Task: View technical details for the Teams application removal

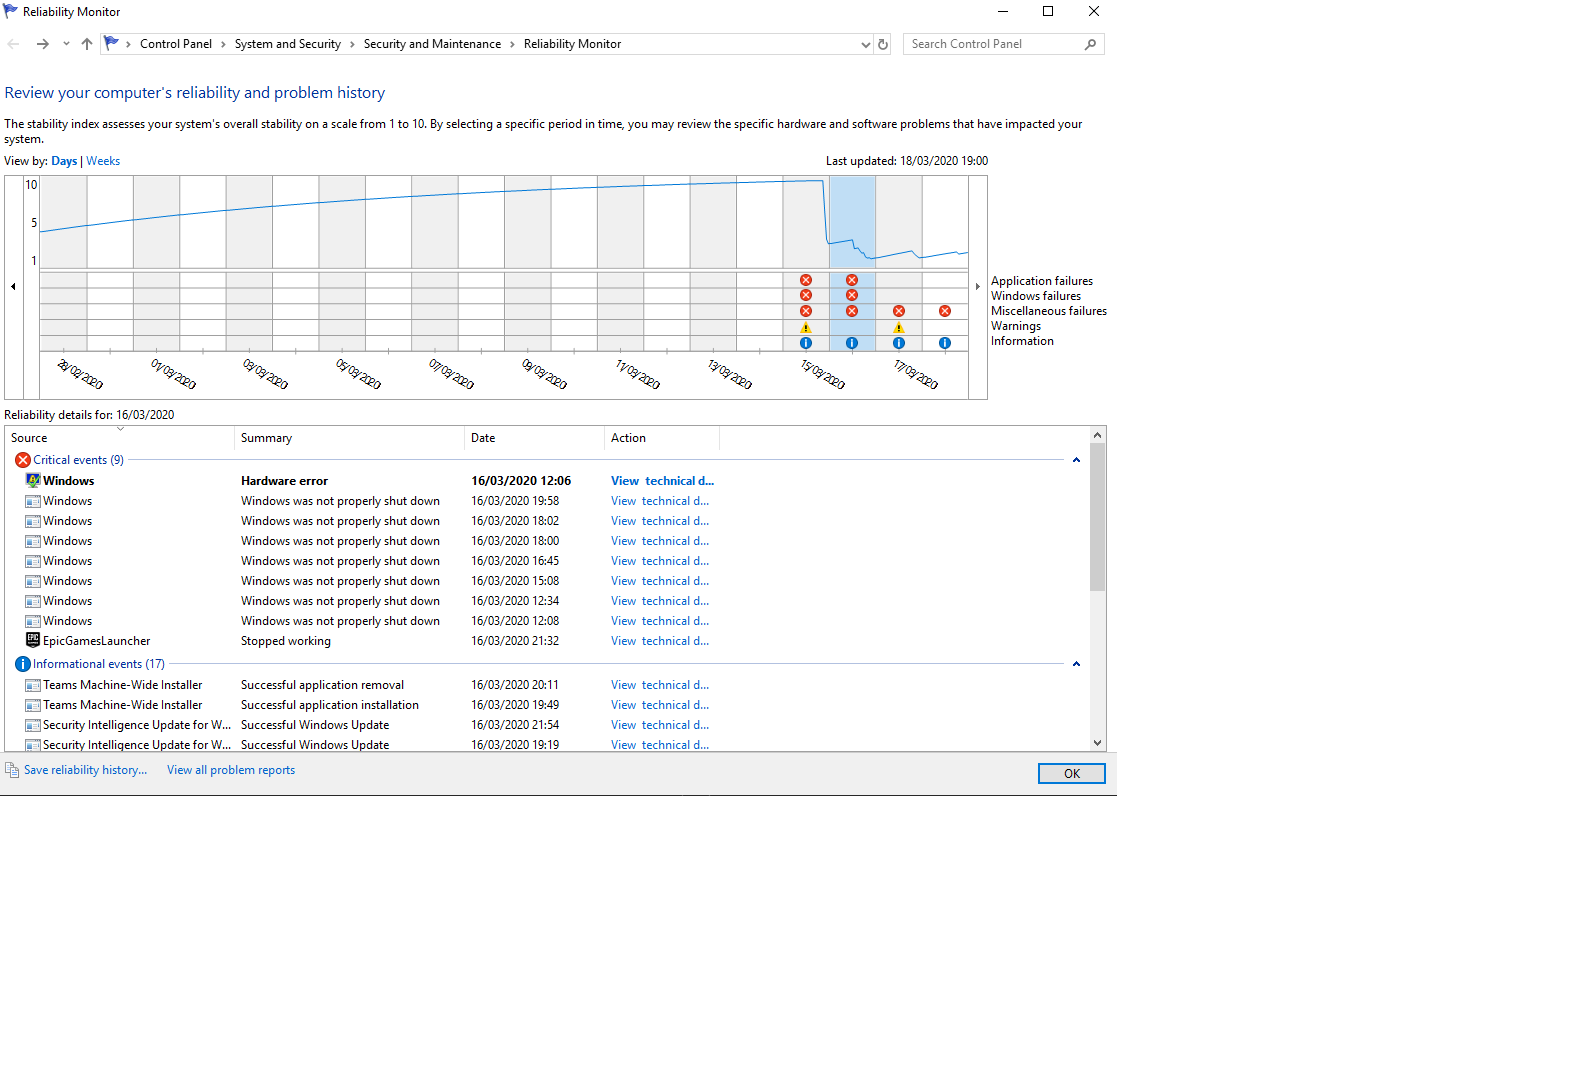Action: click(660, 685)
